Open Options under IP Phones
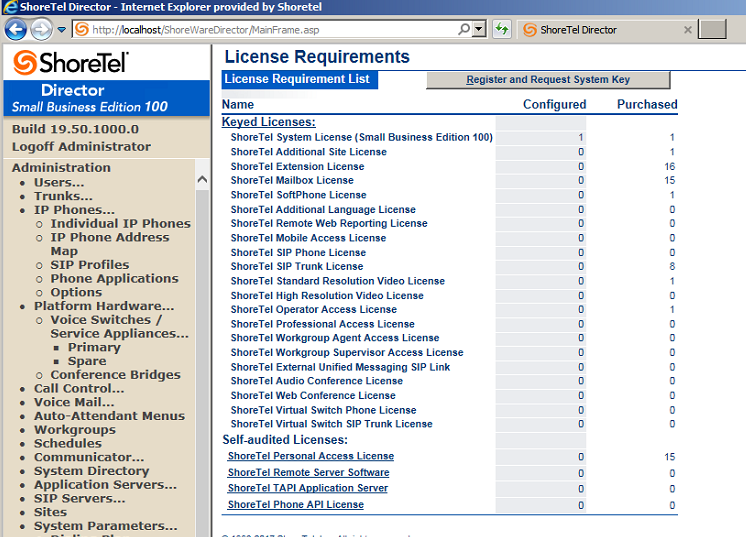The height and width of the screenshot is (537, 746). coord(76,293)
